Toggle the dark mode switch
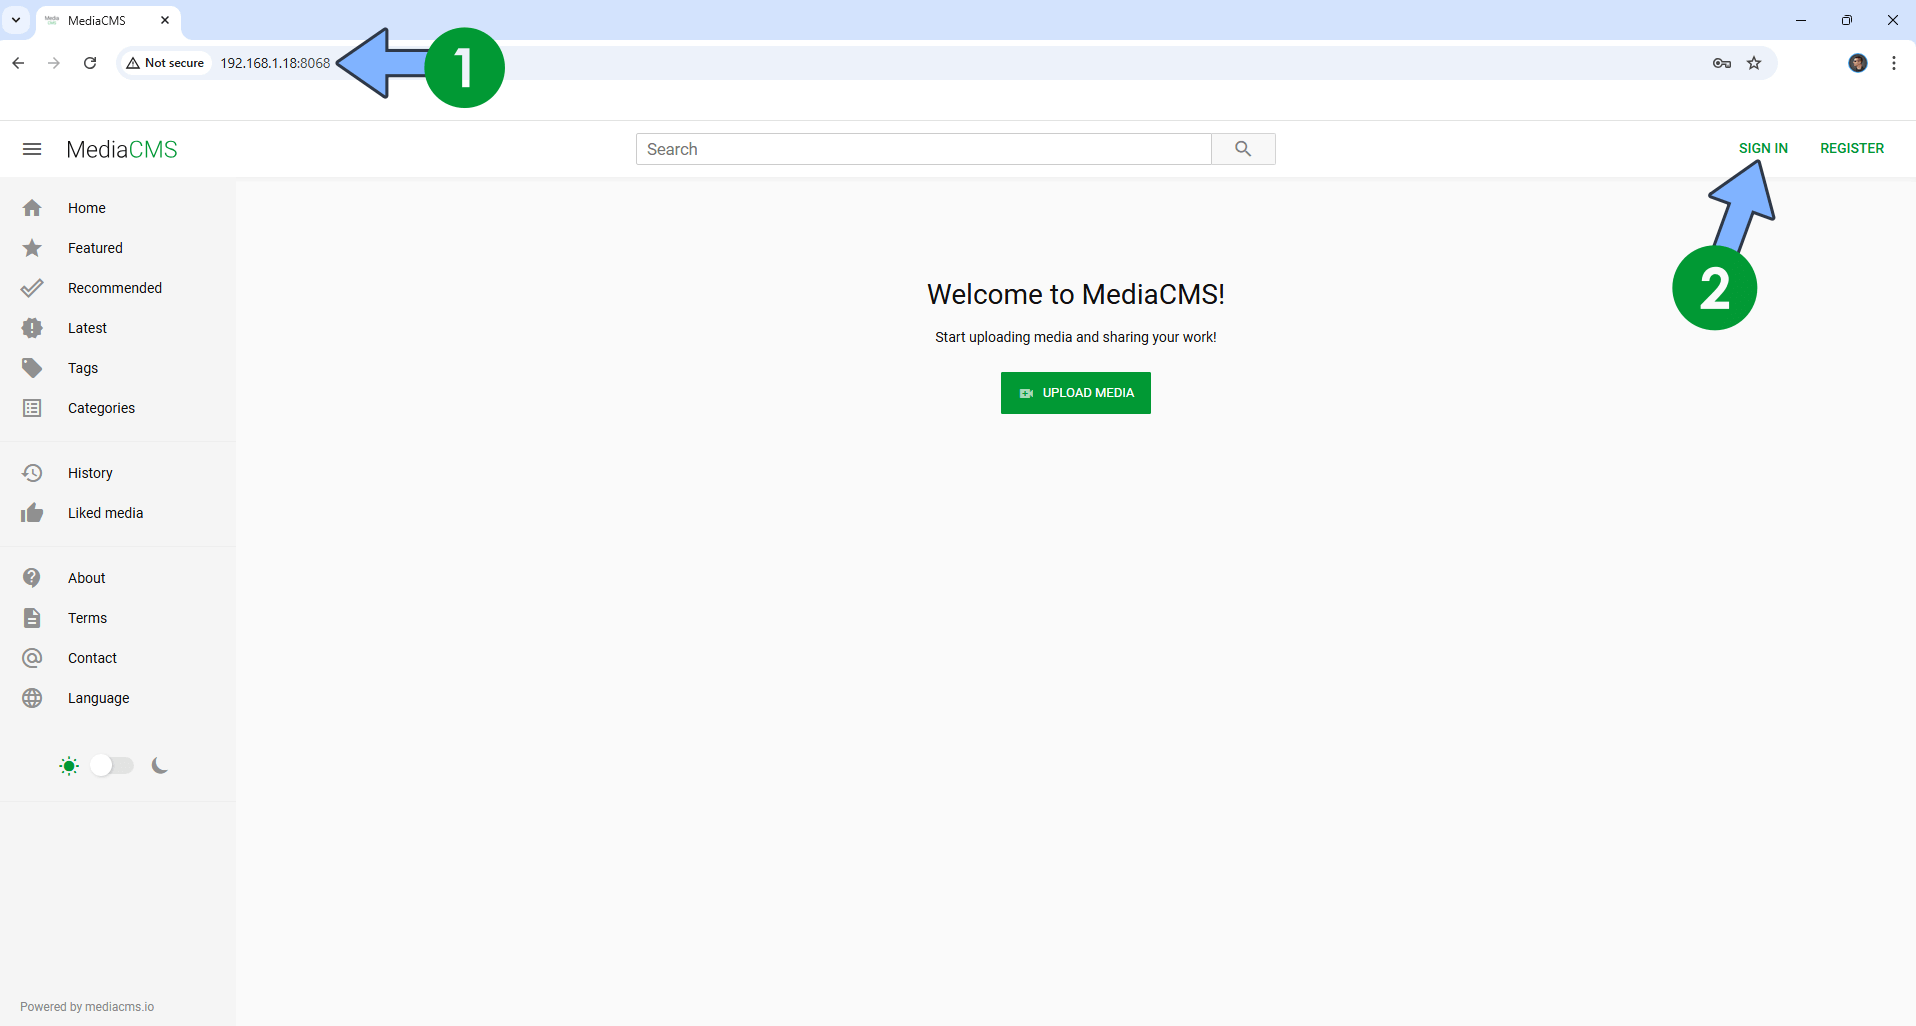1916x1026 pixels. pos(112,766)
